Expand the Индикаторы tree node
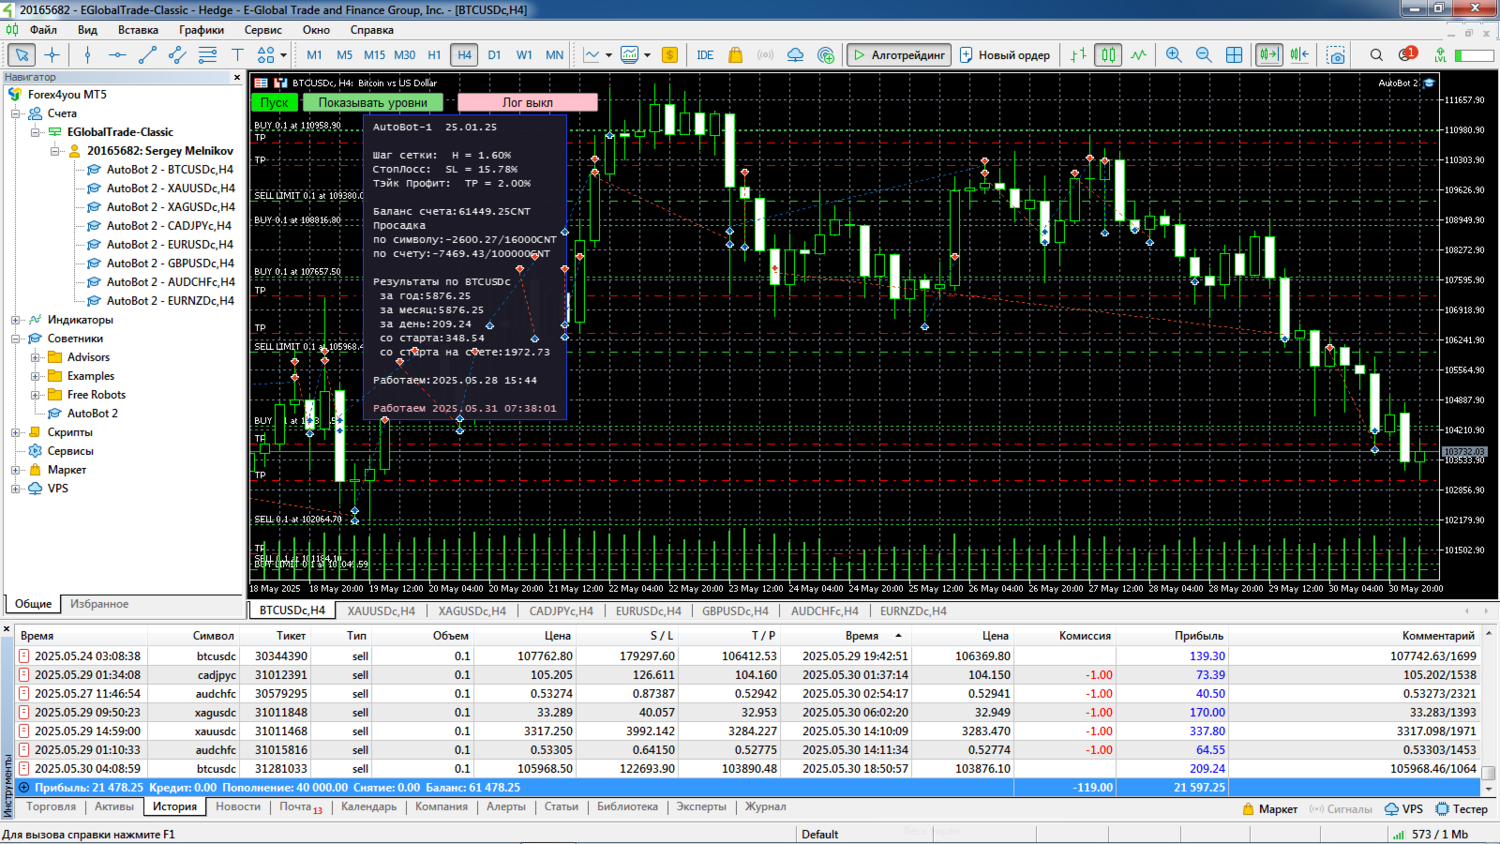The width and height of the screenshot is (1500, 844). 16,320
